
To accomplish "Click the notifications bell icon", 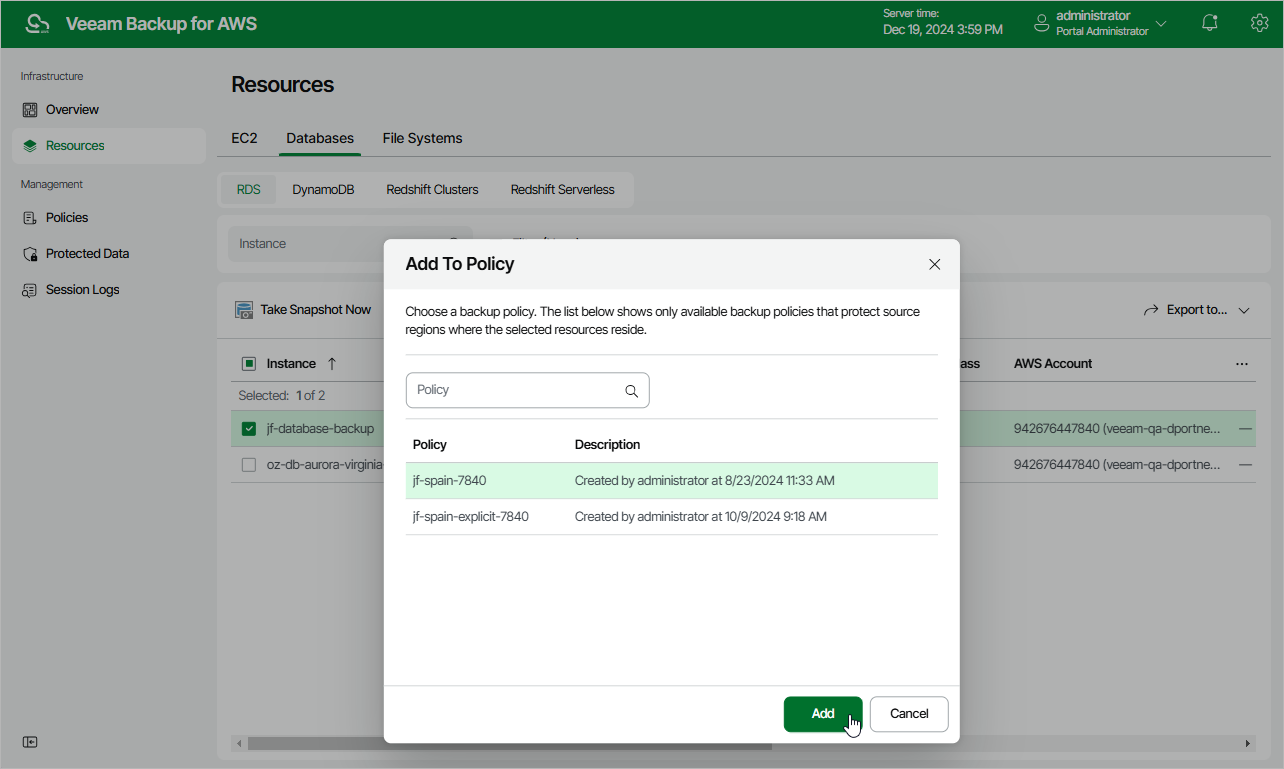I will 1210,23.
